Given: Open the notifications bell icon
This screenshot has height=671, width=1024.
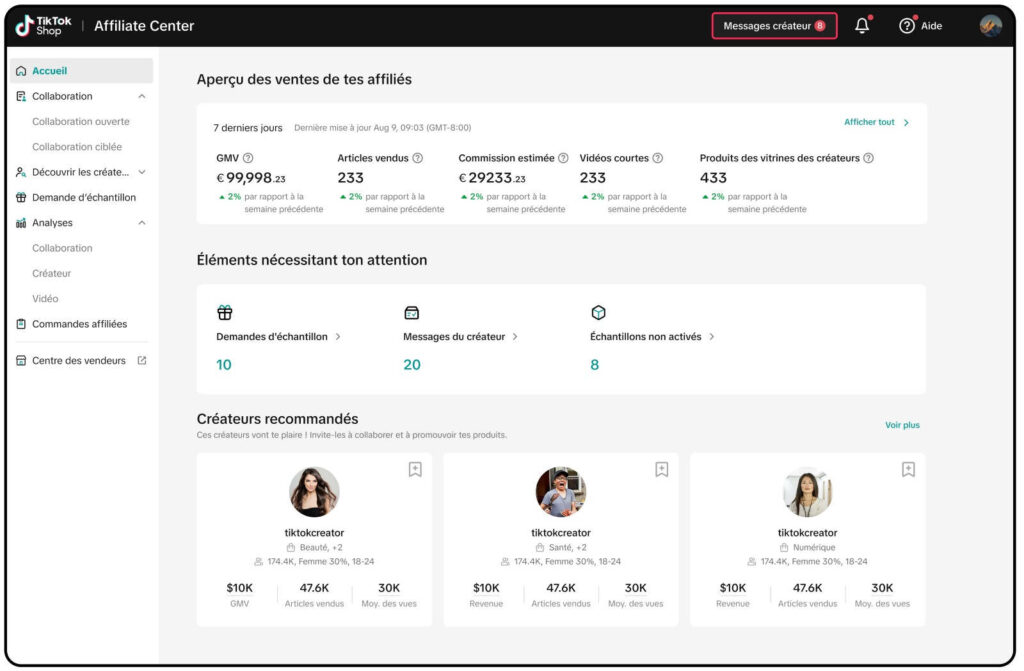Looking at the screenshot, I should coord(862,25).
